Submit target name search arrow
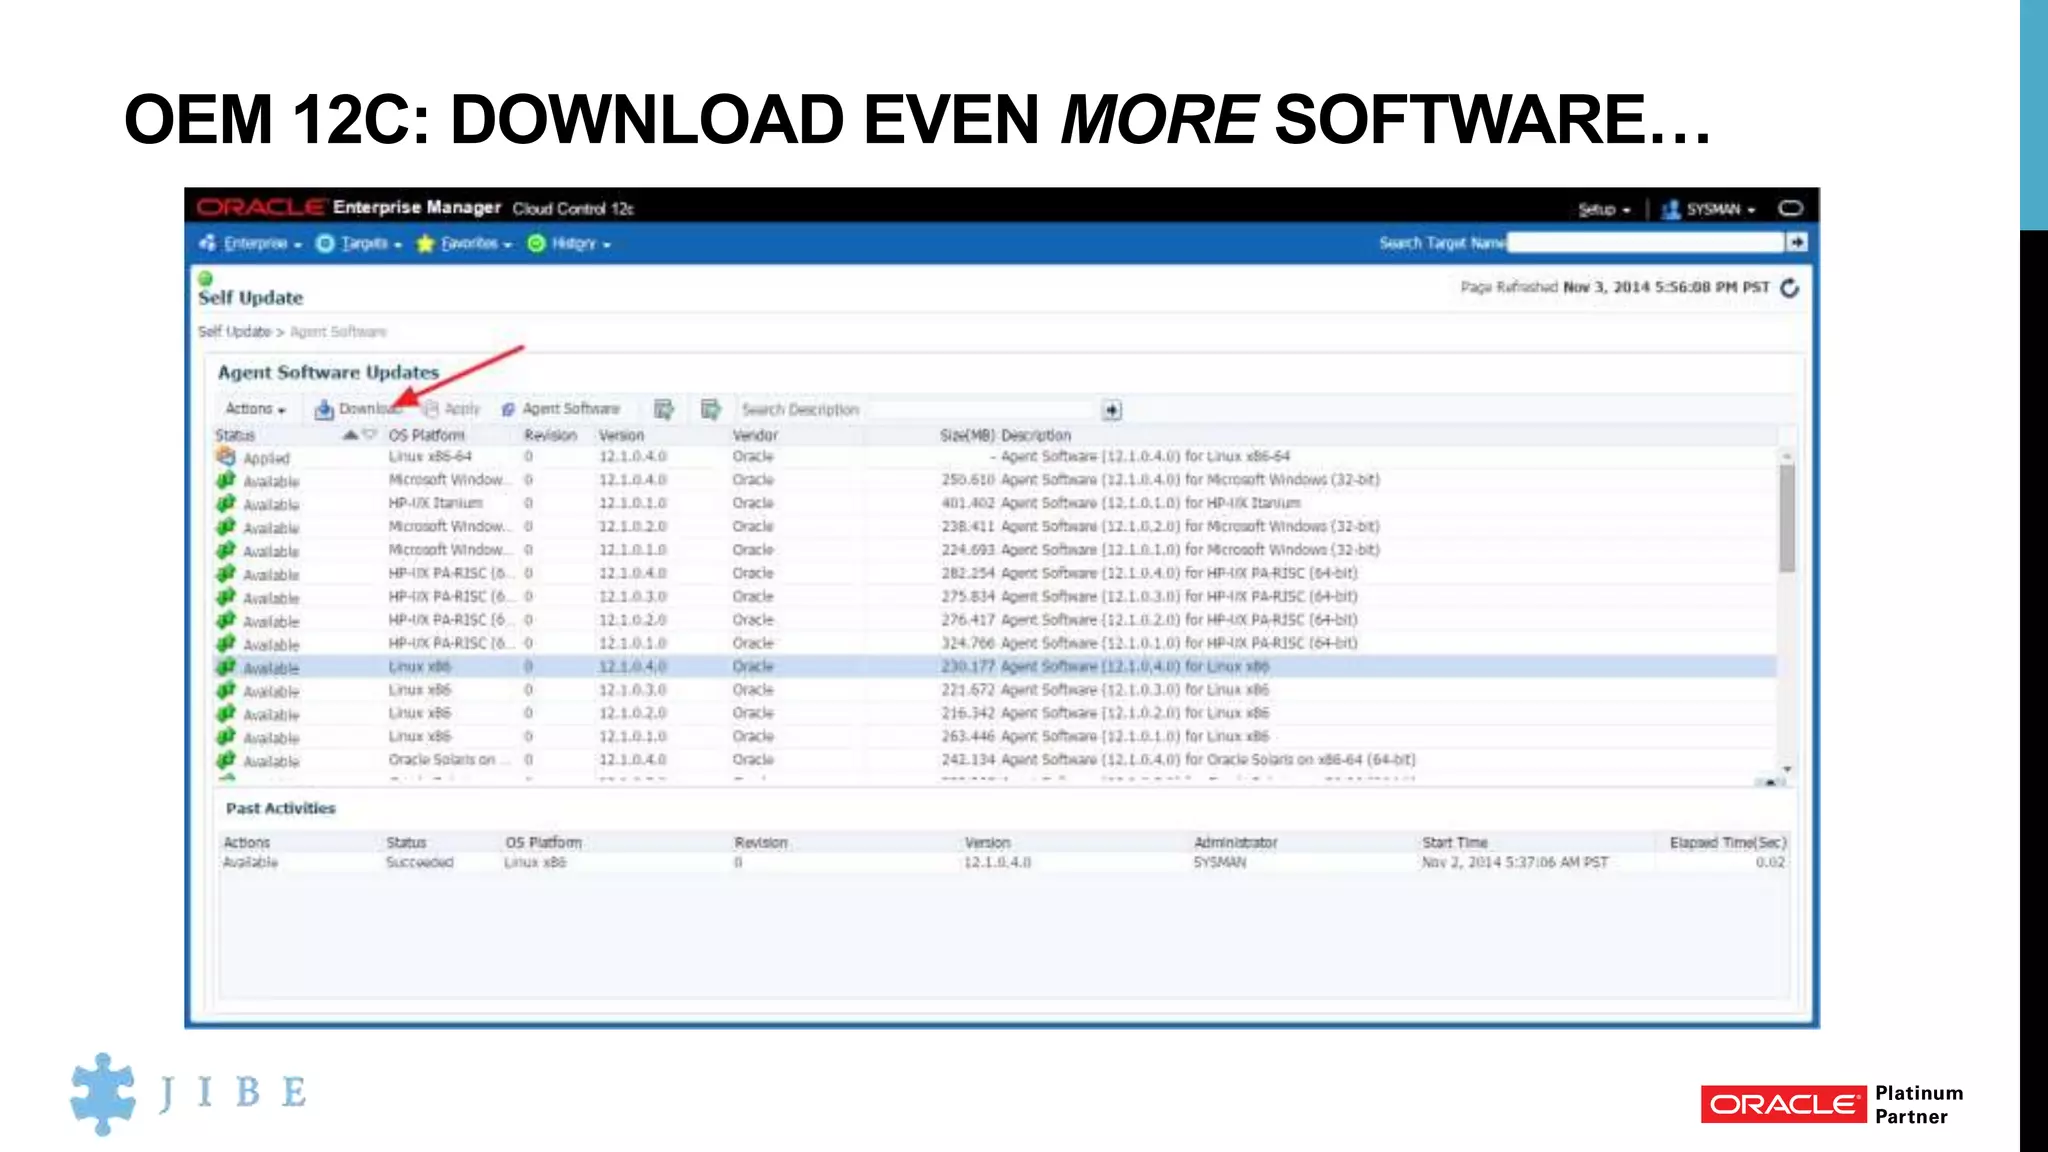 tap(1797, 242)
